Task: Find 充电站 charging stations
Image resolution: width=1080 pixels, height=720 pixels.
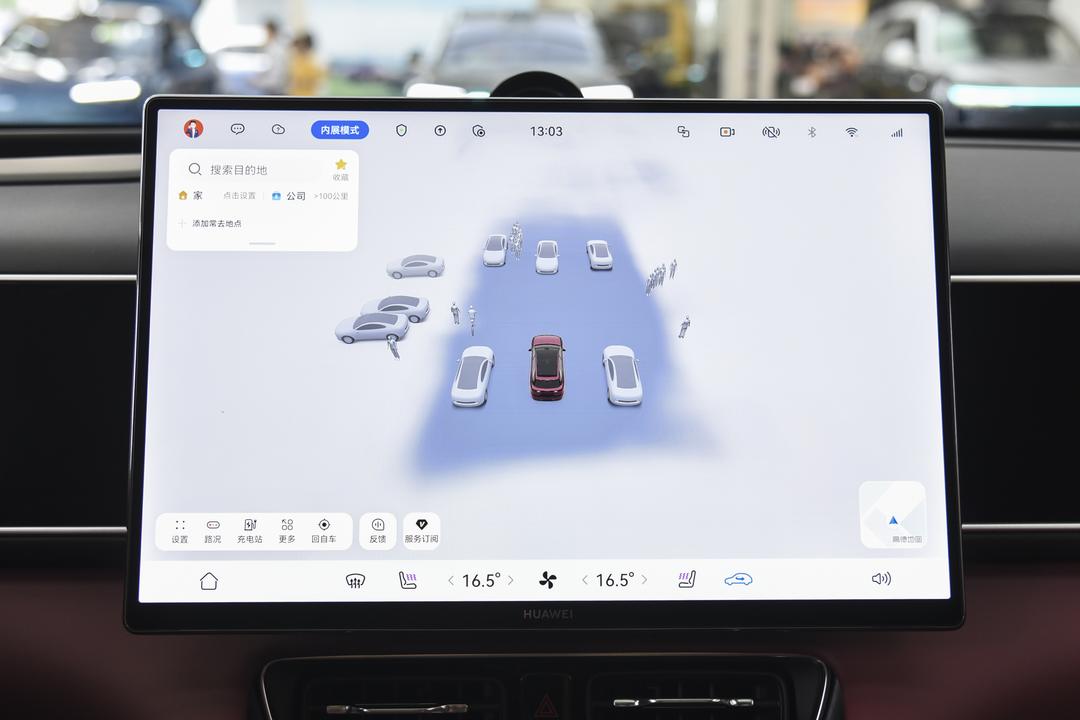Action: 249,531
